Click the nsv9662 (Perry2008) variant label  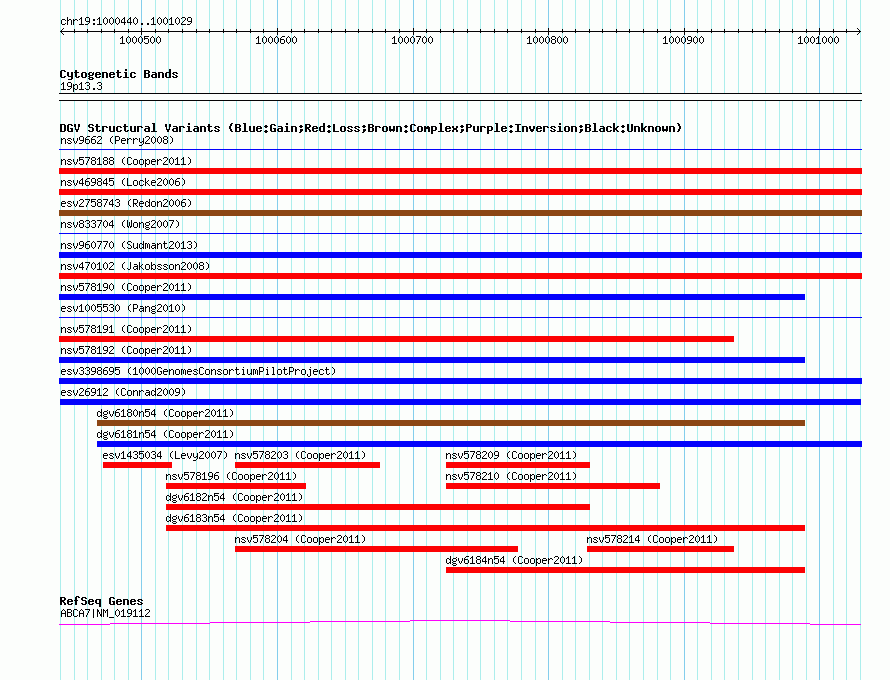[117, 140]
